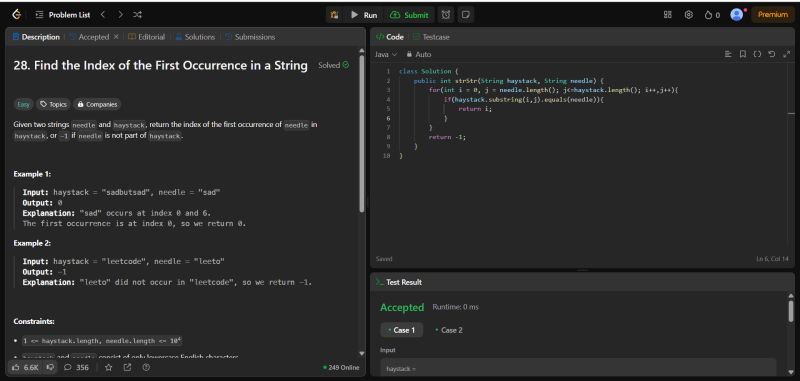The width and height of the screenshot is (800, 381).
Task: Select the Testcase tab
Action: 431,37
